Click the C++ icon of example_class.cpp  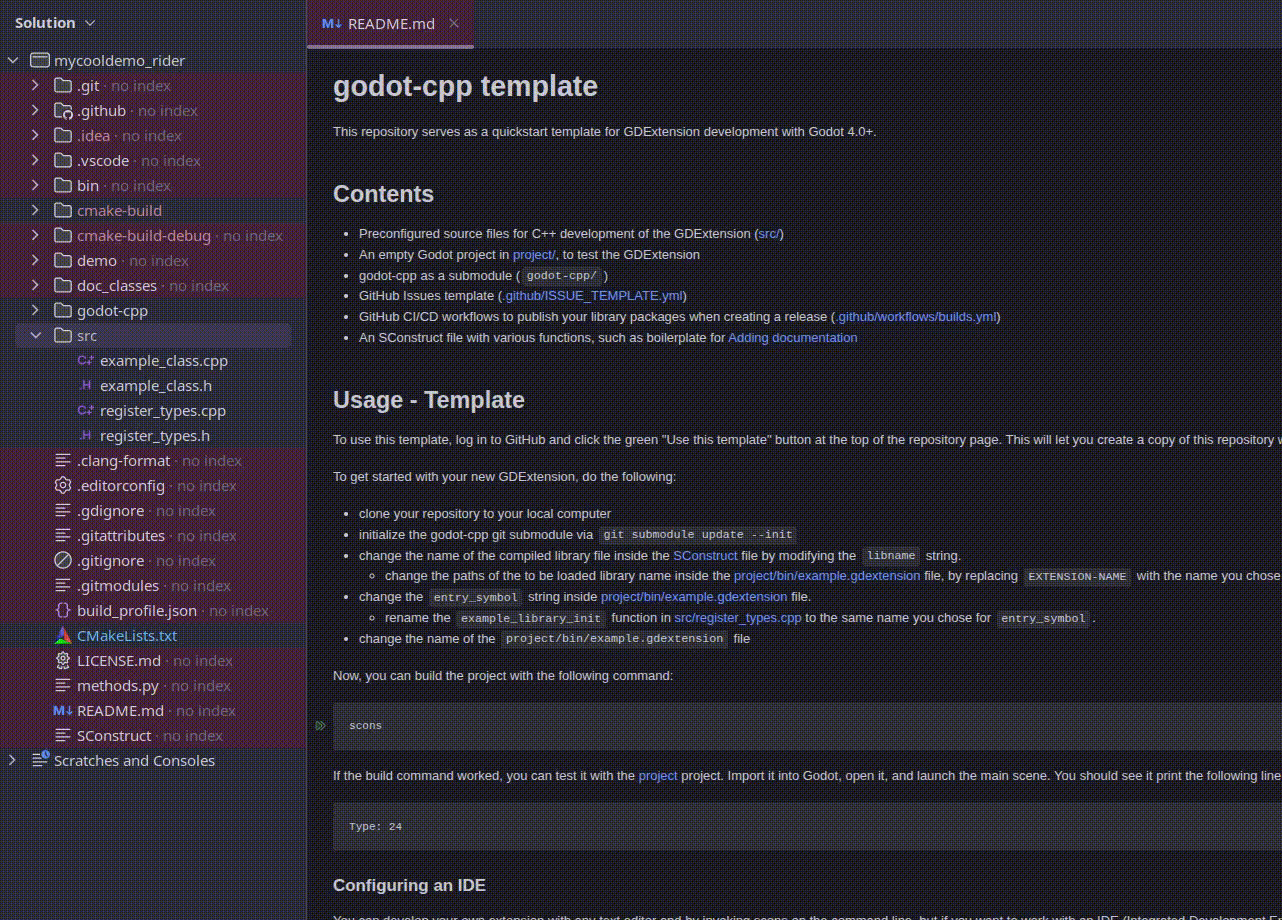pos(86,361)
